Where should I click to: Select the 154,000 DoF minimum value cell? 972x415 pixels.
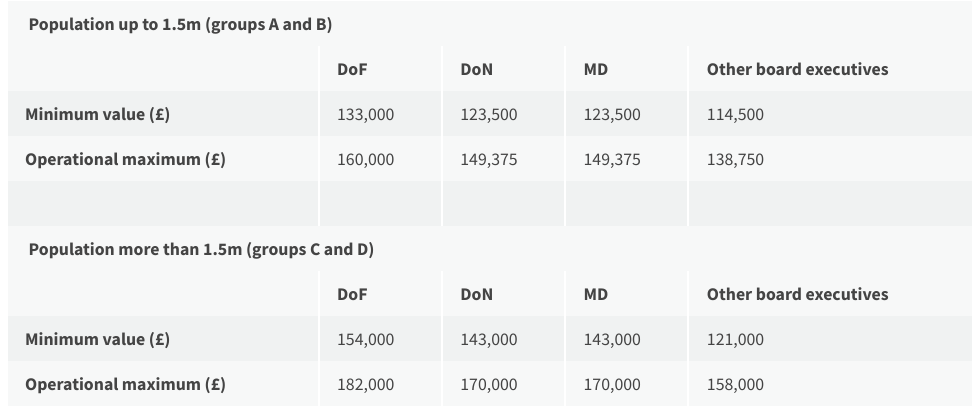tap(366, 340)
